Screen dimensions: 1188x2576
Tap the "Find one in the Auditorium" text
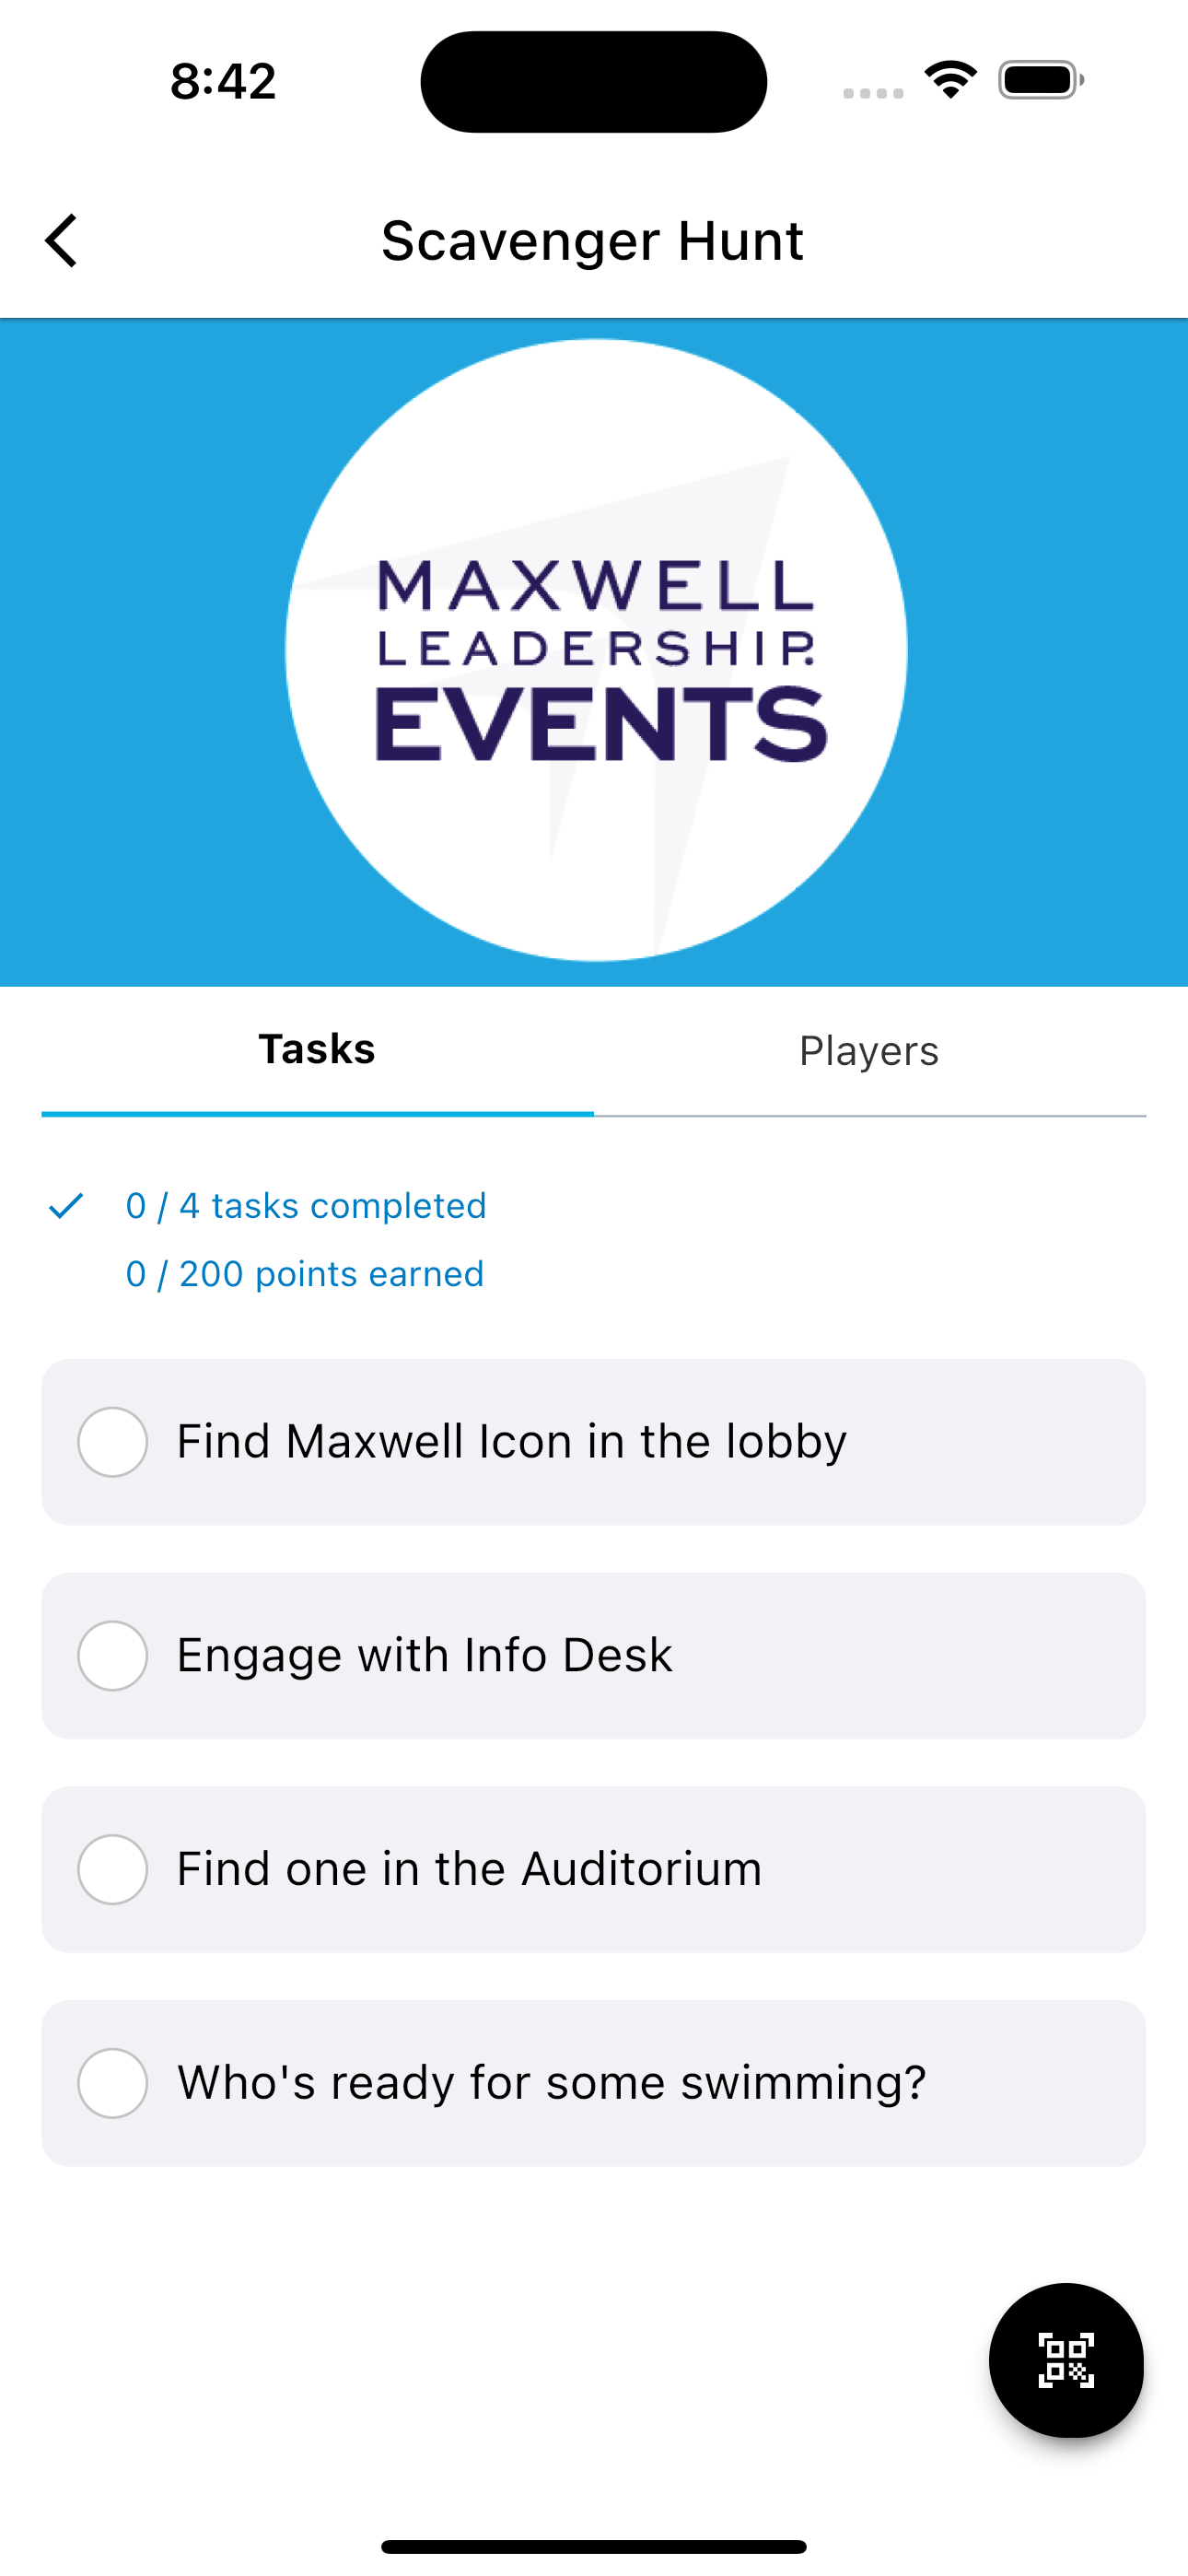pyautogui.click(x=469, y=1869)
